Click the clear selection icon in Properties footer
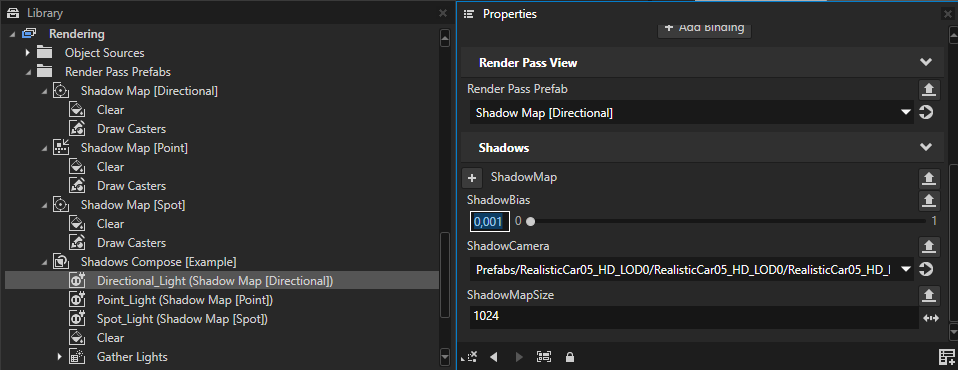Image resolution: width=958 pixels, height=370 pixels. 469,357
